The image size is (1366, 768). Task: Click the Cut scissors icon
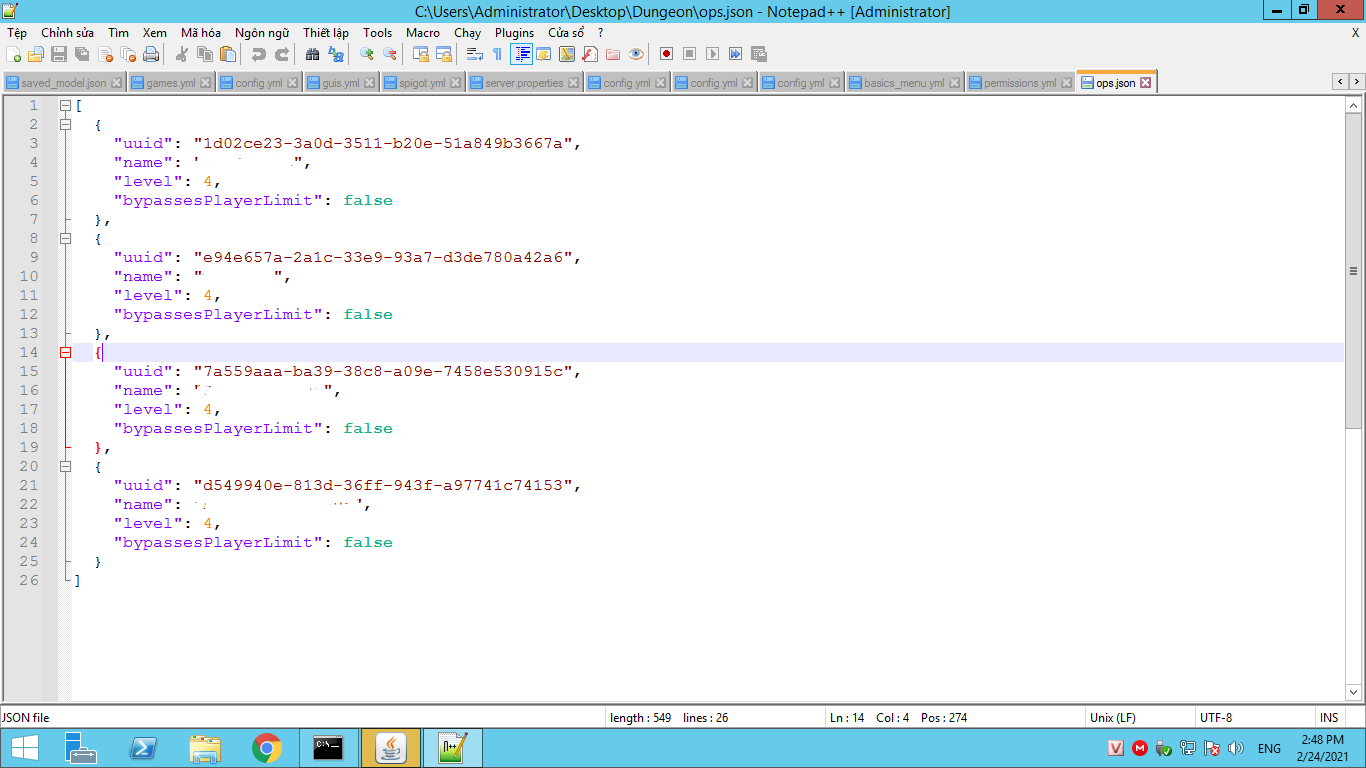[182, 54]
